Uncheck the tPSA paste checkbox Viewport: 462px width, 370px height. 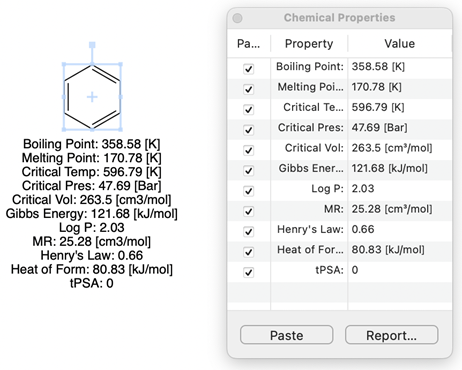click(248, 272)
